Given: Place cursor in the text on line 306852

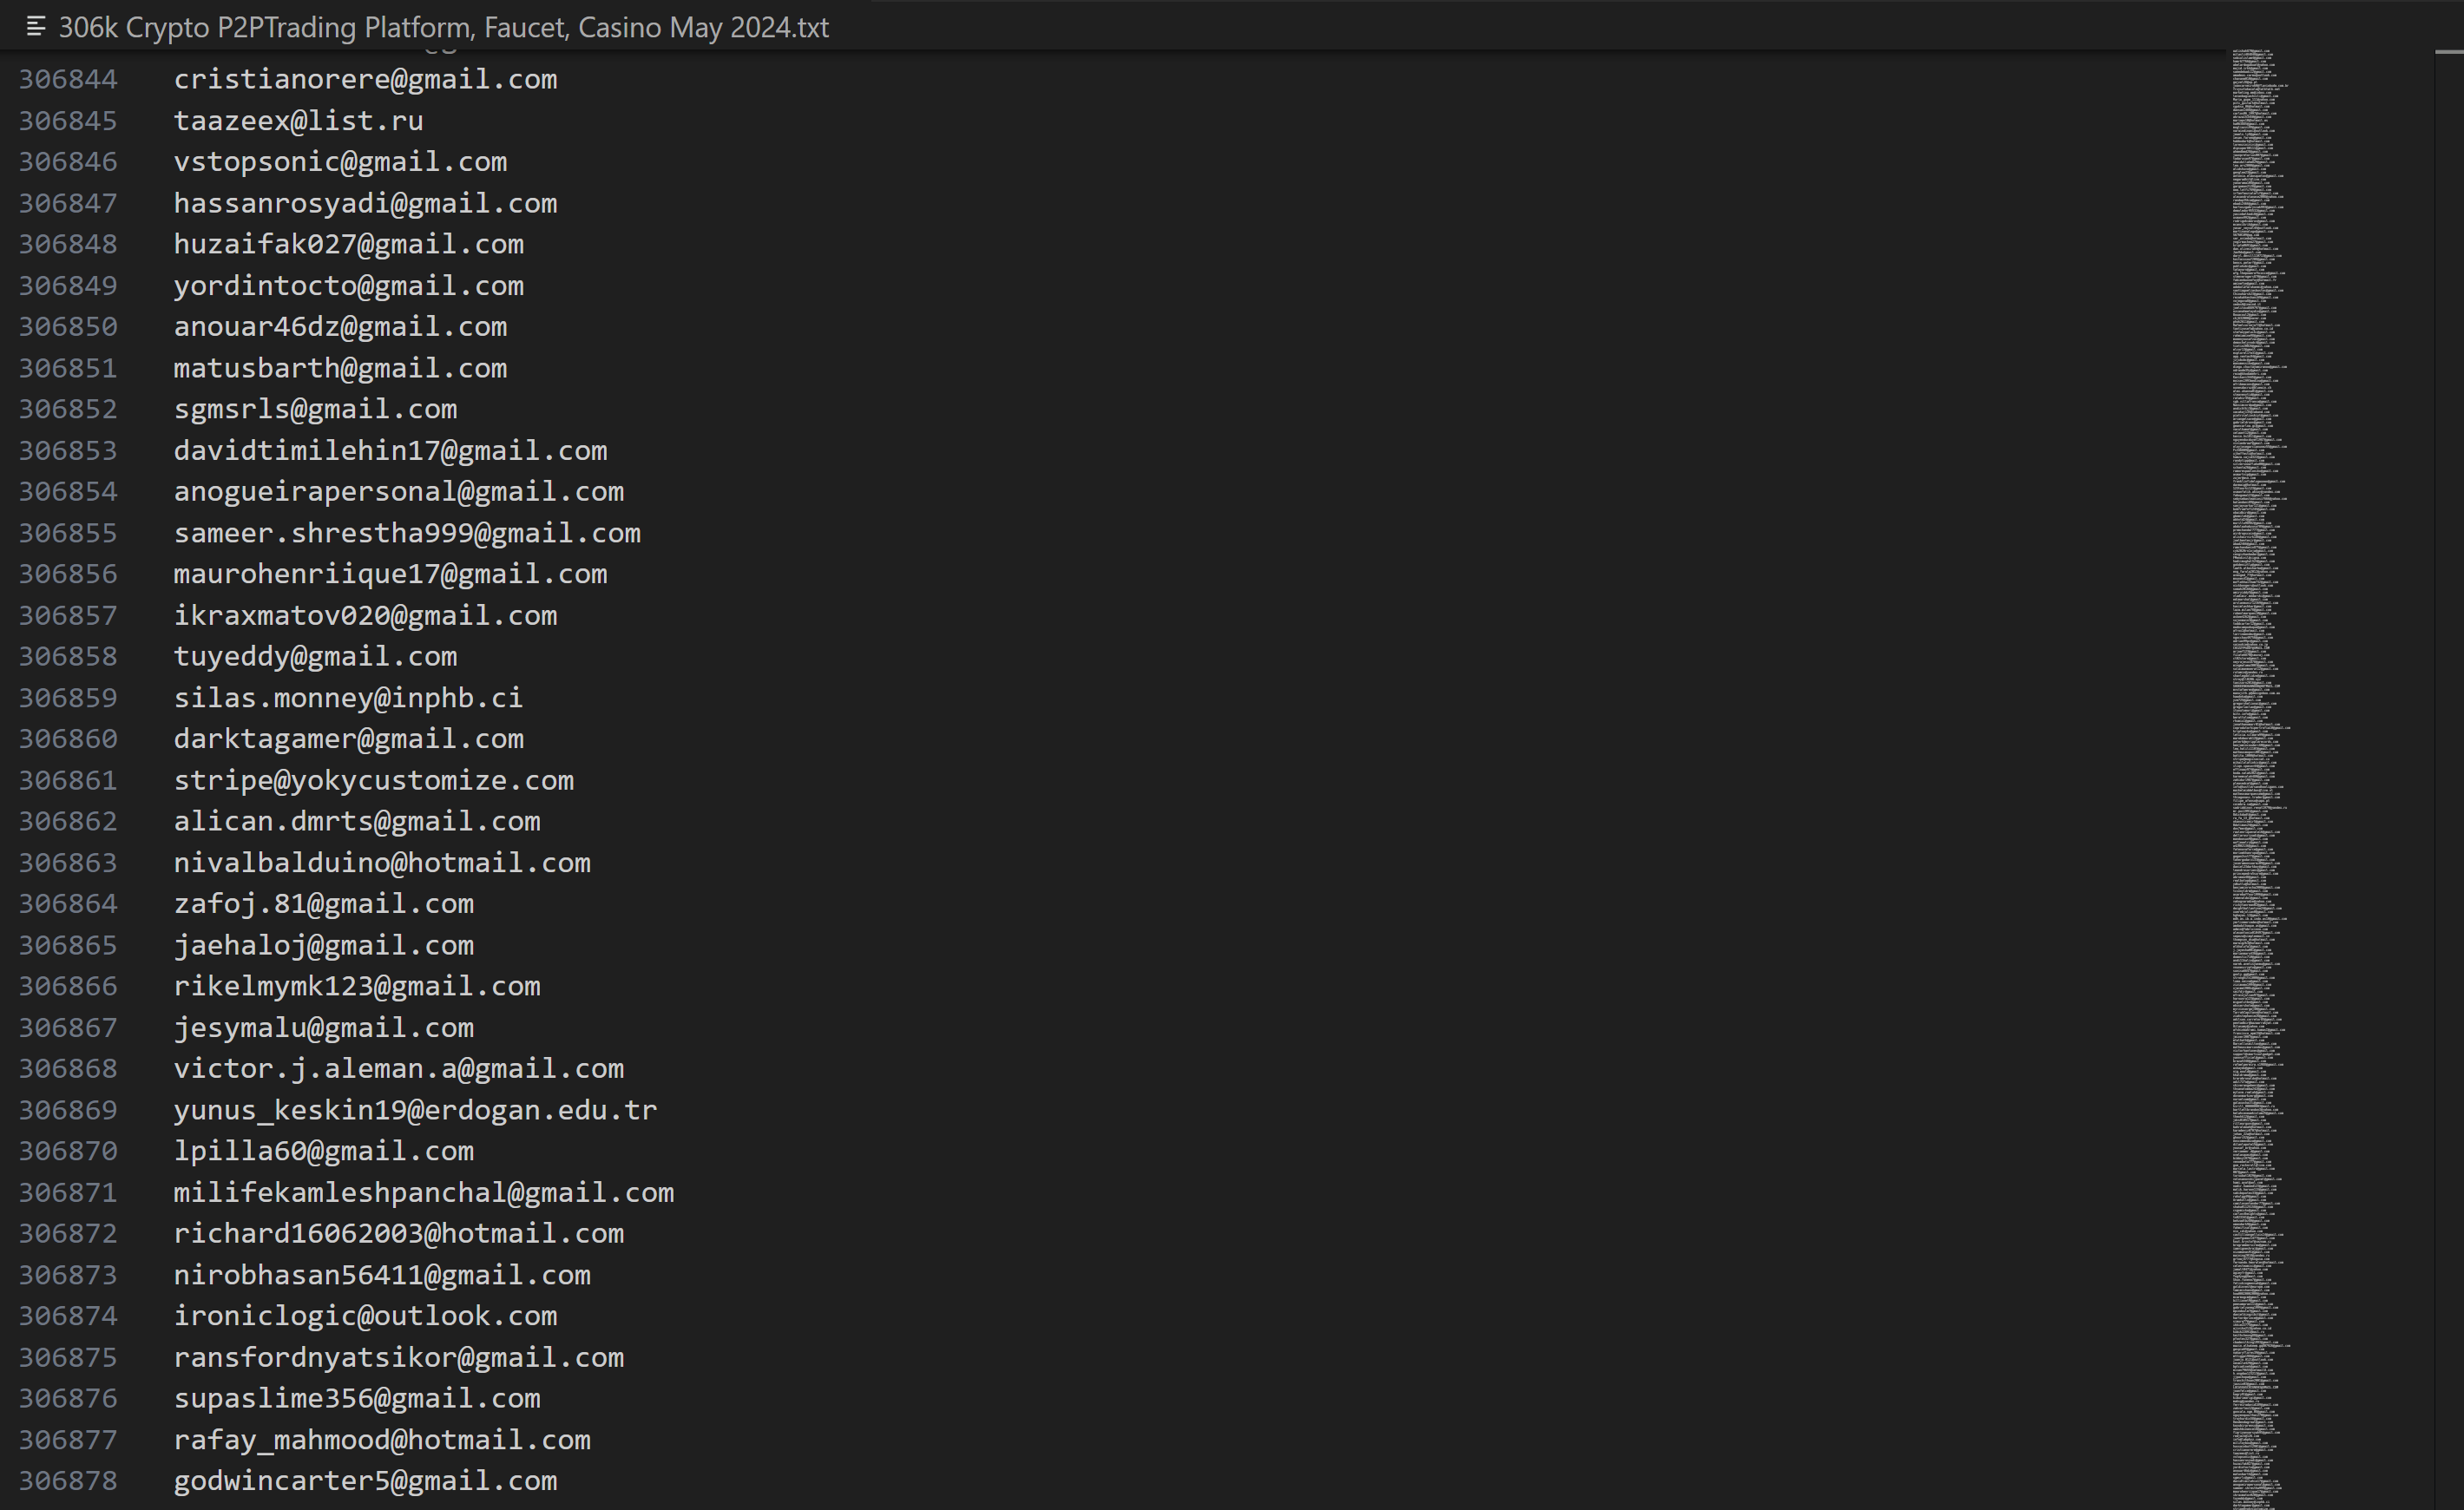Looking at the screenshot, I should point(315,409).
